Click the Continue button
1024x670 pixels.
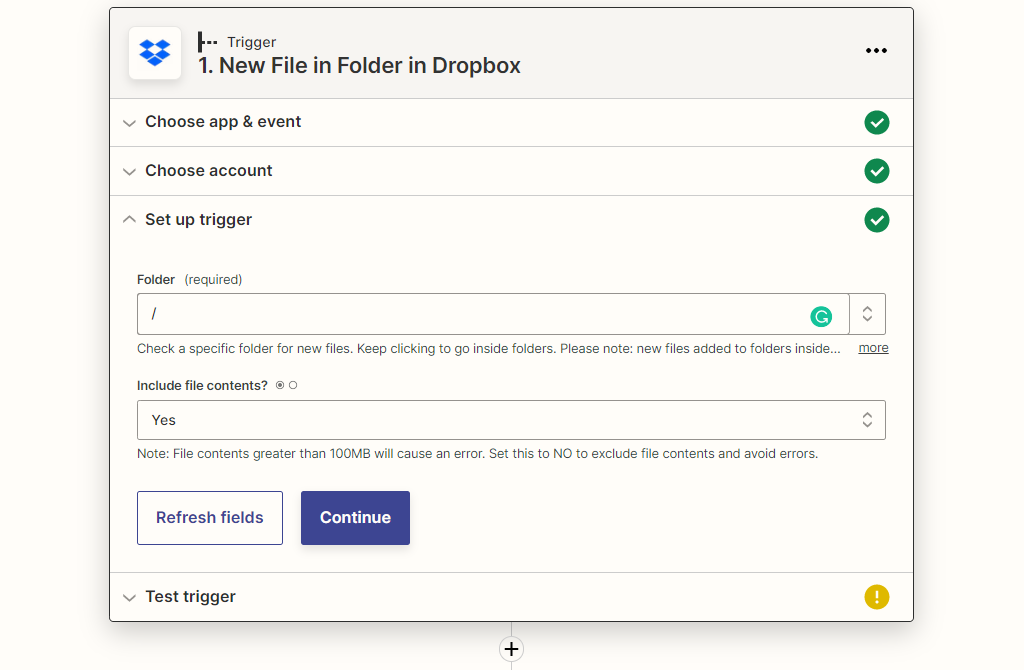click(x=355, y=517)
